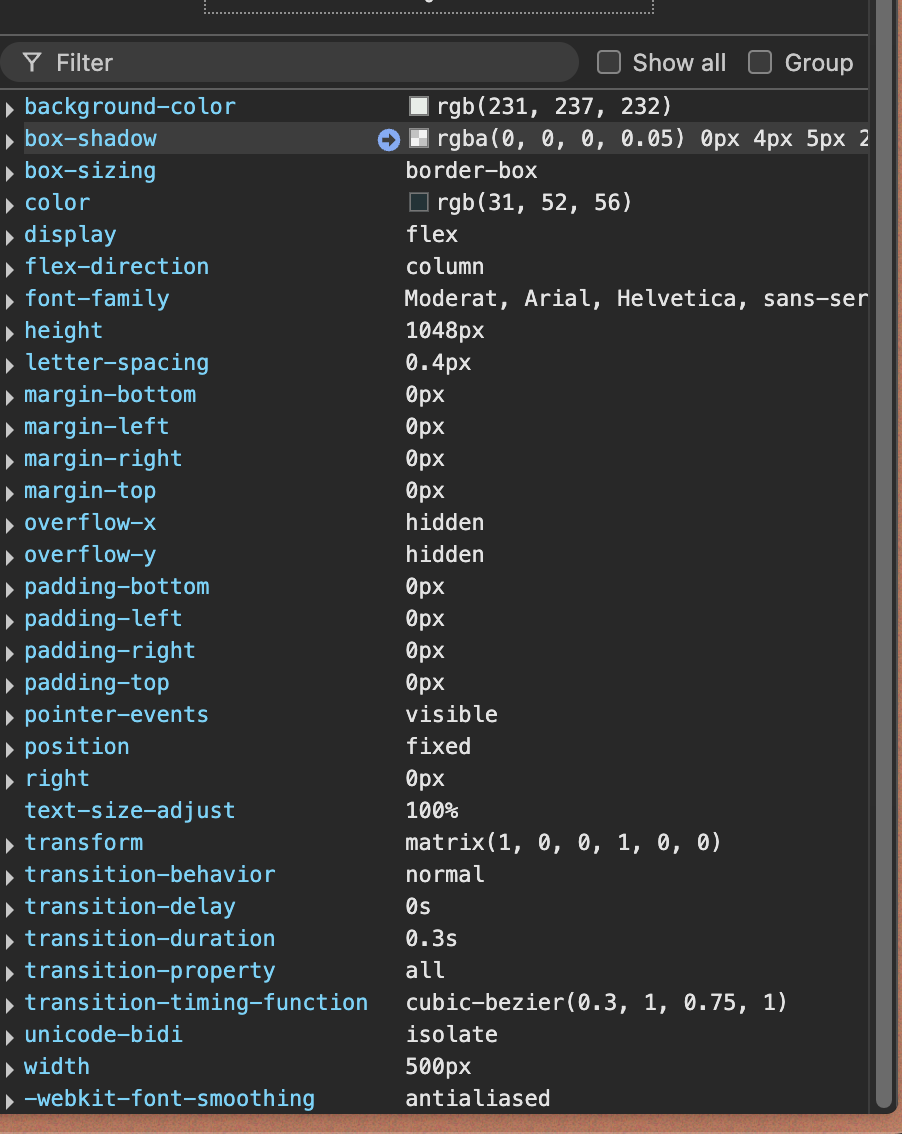Click the filter funnel icon
Viewport: 902px width, 1134px height.
point(32,63)
